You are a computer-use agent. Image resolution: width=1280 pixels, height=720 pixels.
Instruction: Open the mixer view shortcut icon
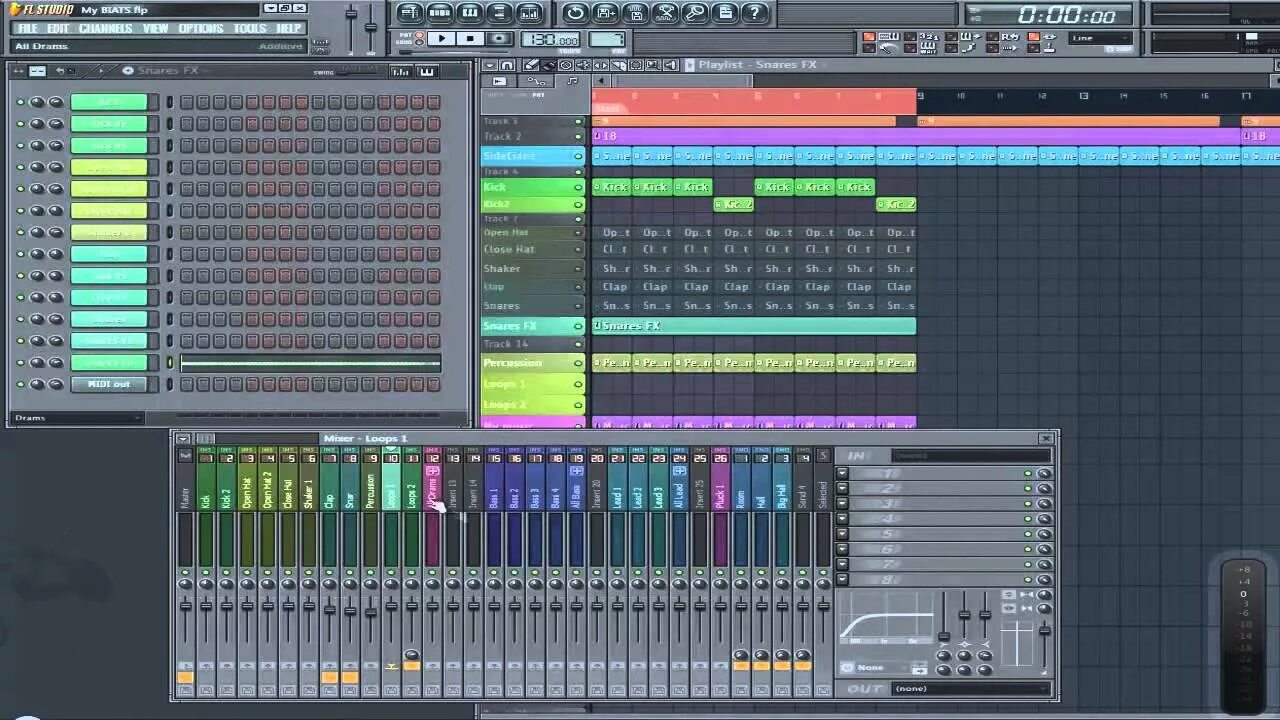(530, 13)
